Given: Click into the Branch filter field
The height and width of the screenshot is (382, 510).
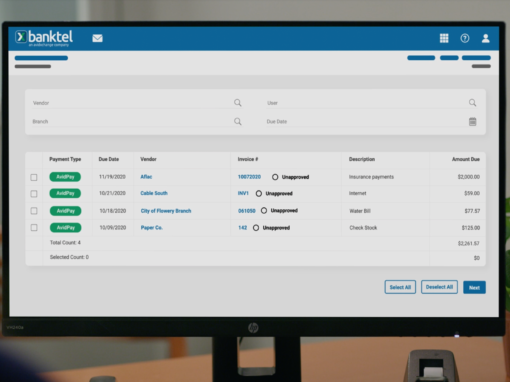Looking at the screenshot, I should pyautogui.click(x=137, y=122).
